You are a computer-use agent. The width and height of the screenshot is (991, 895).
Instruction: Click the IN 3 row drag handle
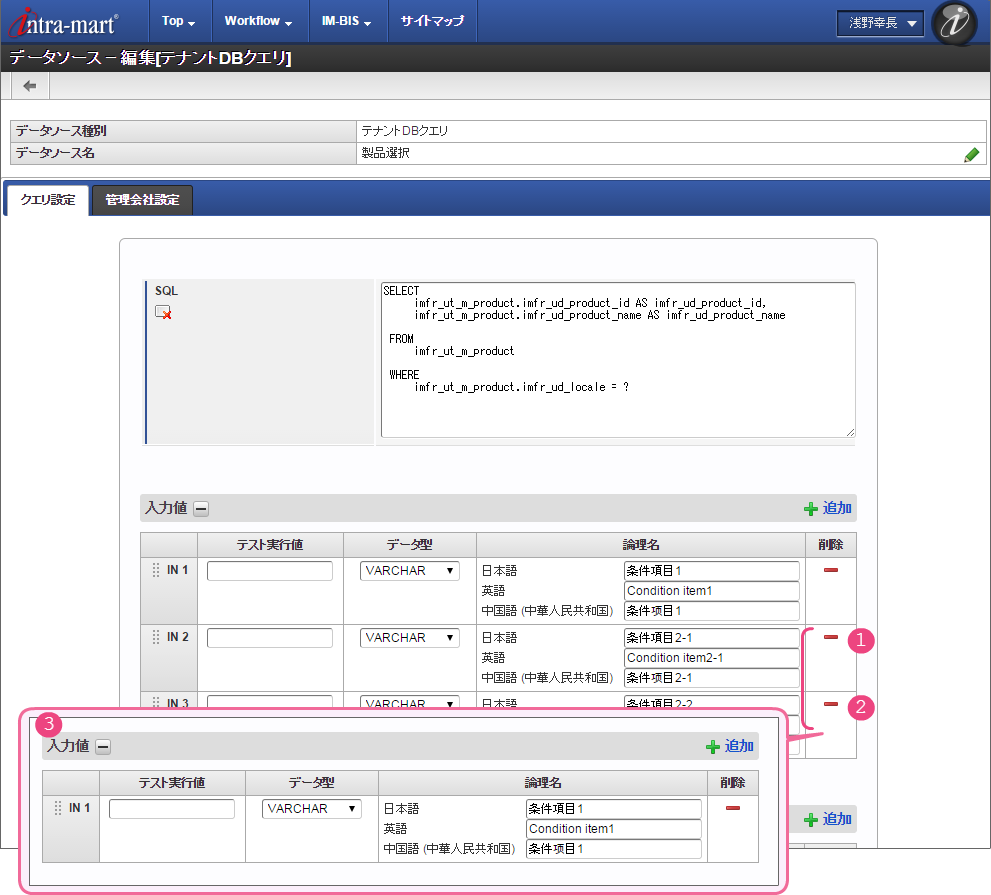pos(155,702)
